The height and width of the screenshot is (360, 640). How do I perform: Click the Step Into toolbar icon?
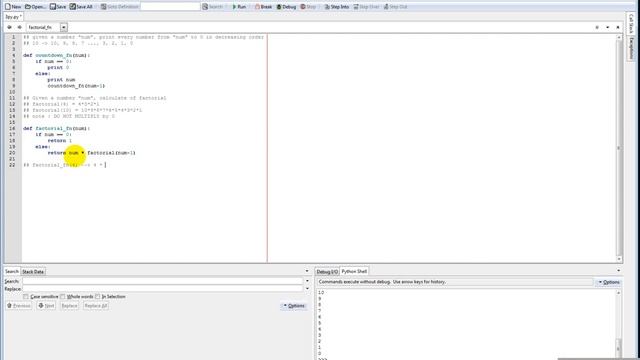pyautogui.click(x=337, y=7)
